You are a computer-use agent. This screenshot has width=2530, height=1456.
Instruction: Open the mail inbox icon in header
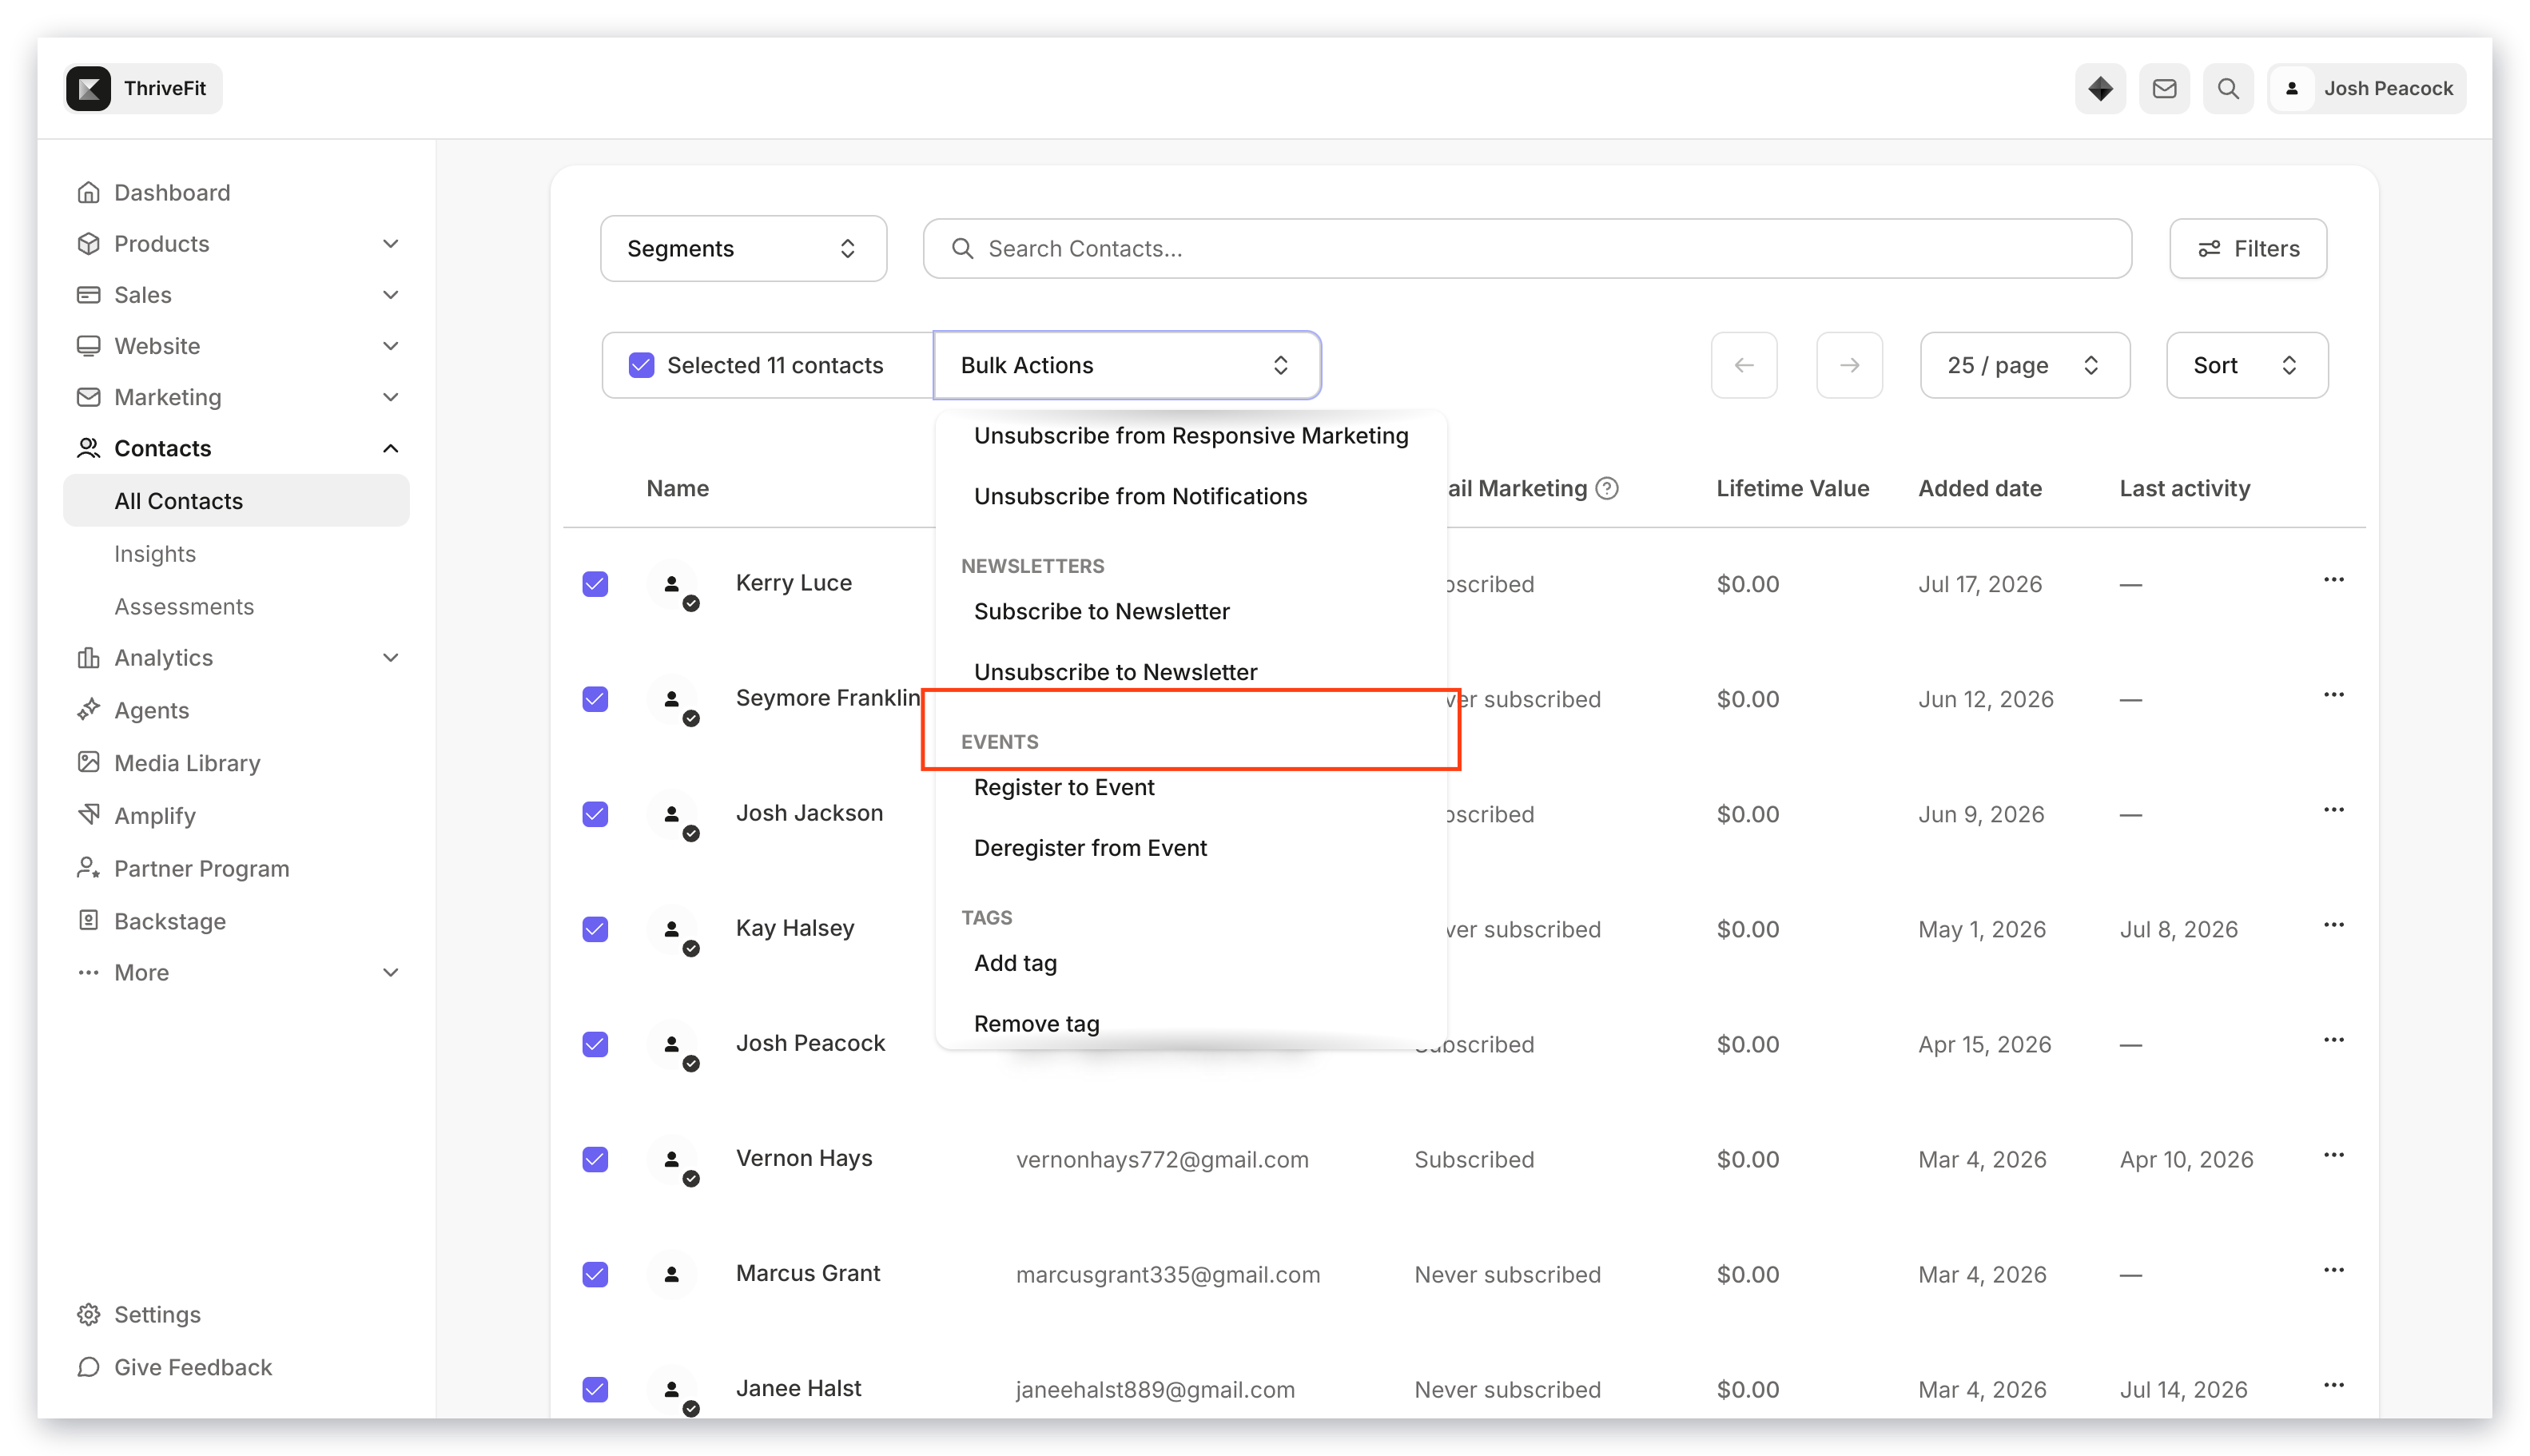pos(2163,88)
